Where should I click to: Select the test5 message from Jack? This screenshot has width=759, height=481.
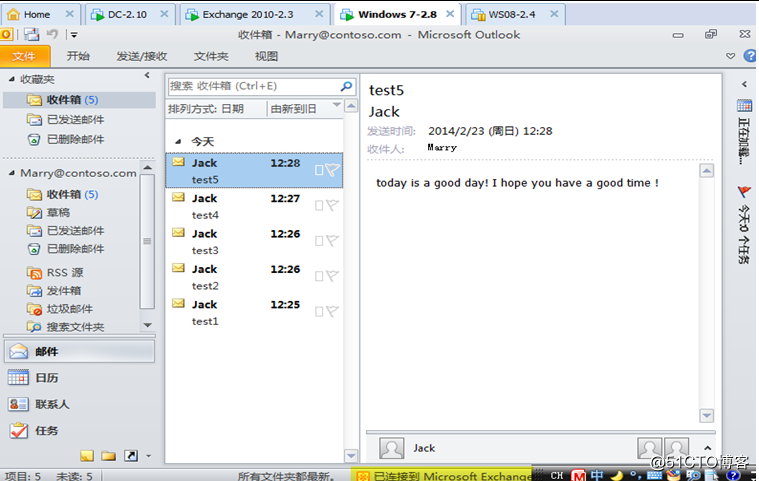[254, 170]
